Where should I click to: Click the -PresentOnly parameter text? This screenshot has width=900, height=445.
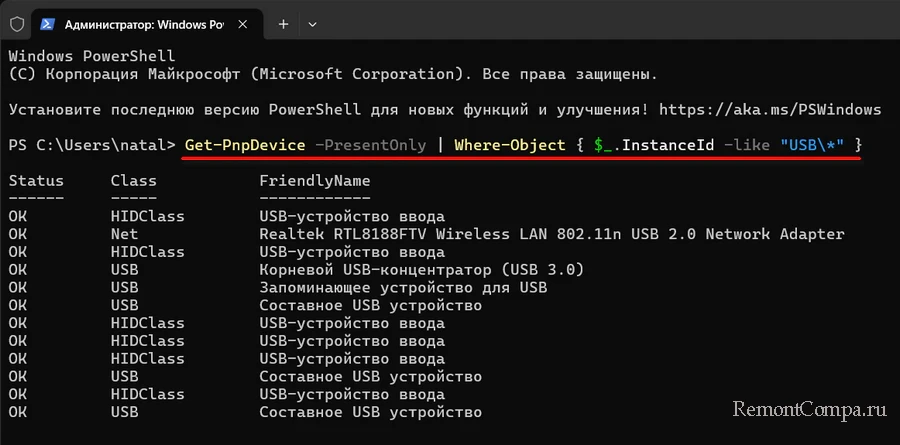370,145
